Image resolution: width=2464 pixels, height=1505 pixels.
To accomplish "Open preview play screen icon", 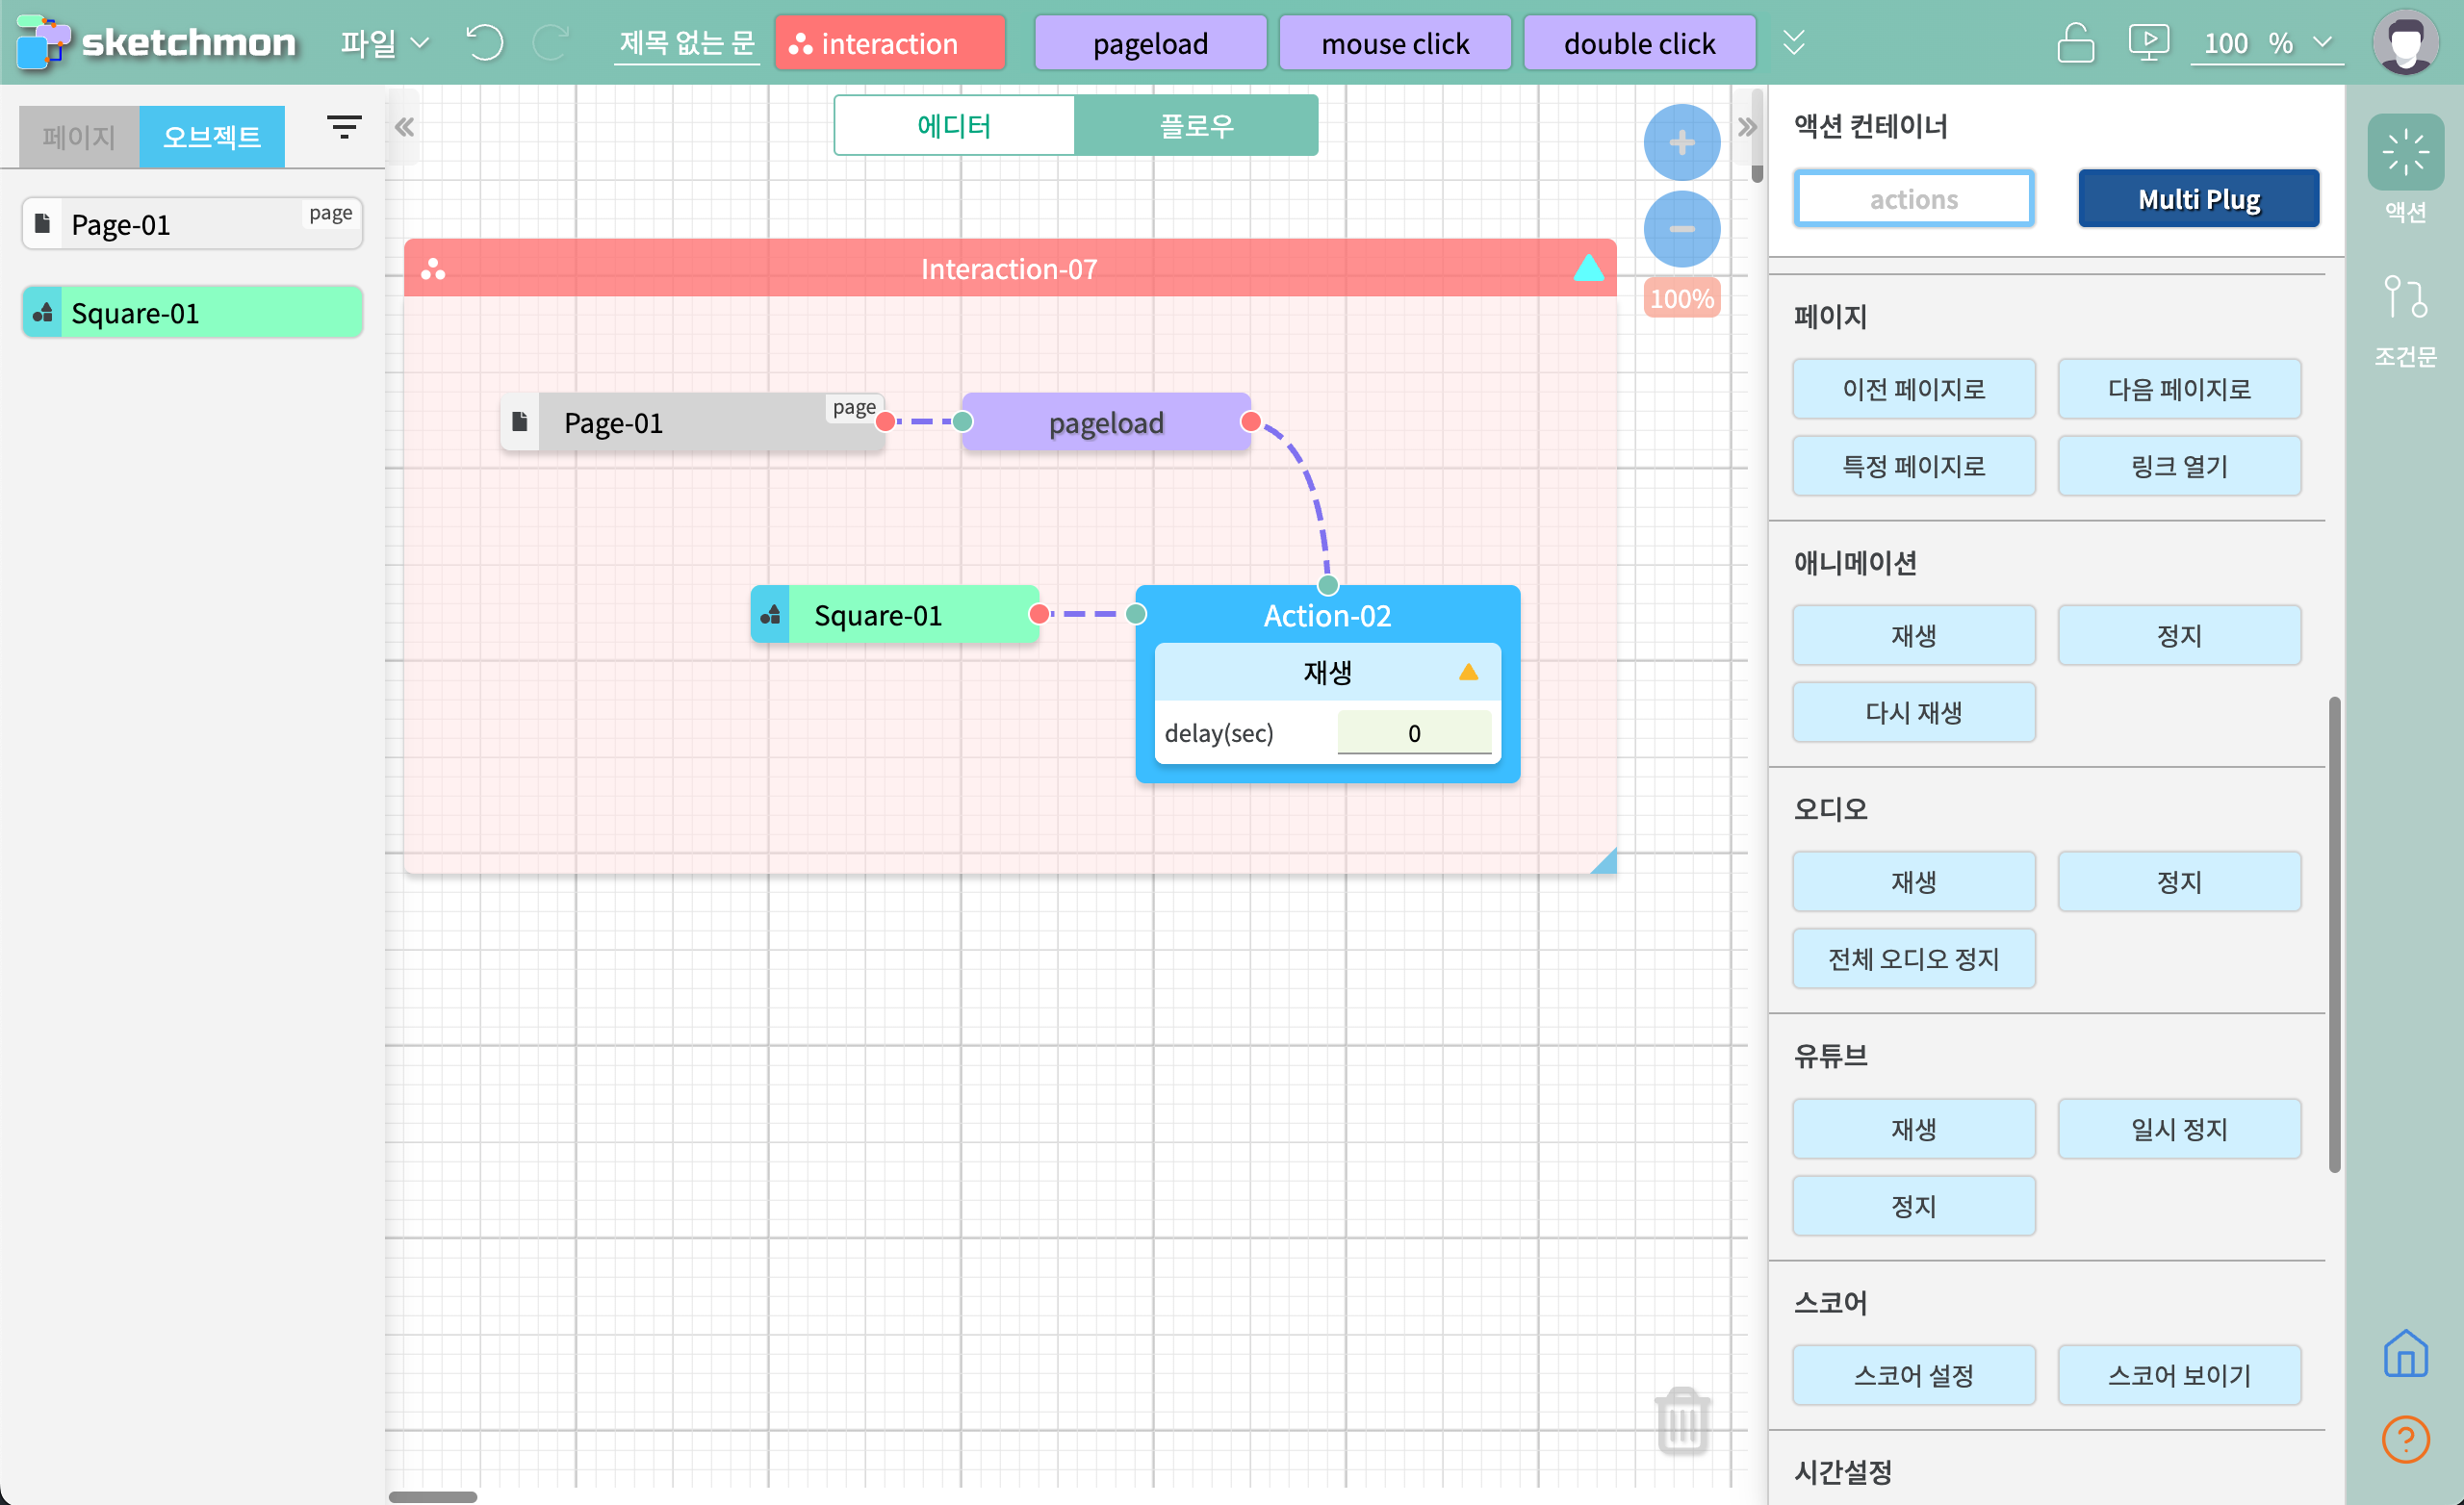I will (2148, 43).
